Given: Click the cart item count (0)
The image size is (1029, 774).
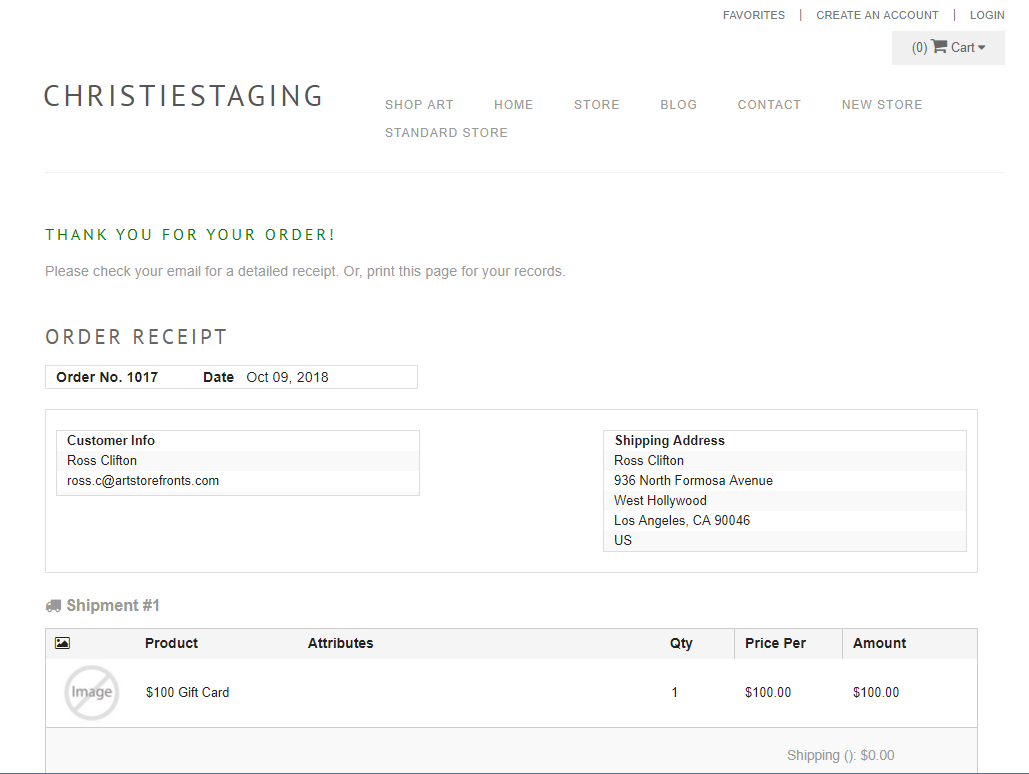Looking at the screenshot, I should tap(917, 46).
